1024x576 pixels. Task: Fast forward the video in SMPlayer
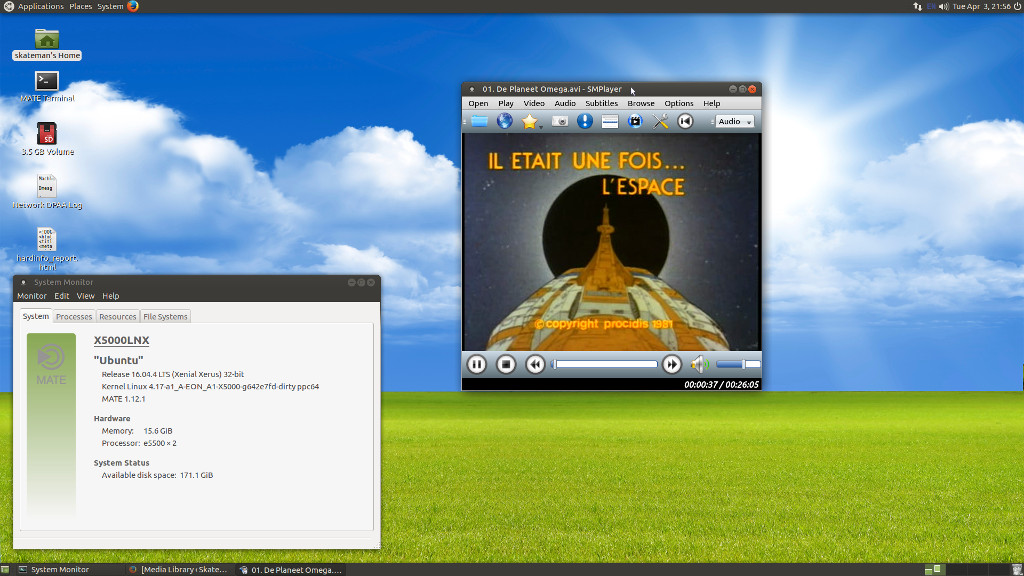coord(671,364)
